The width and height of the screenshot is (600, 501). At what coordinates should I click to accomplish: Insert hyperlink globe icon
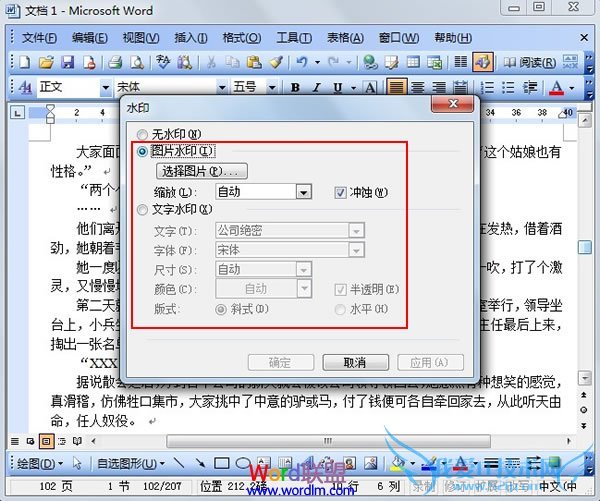[x=370, y=62]
